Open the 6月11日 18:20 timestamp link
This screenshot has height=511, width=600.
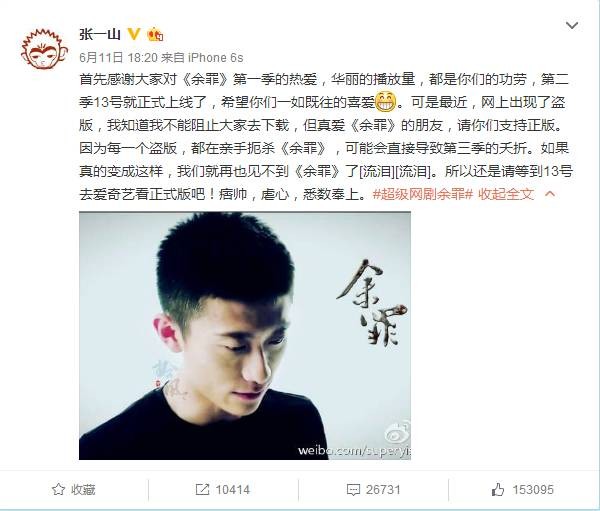118,57
